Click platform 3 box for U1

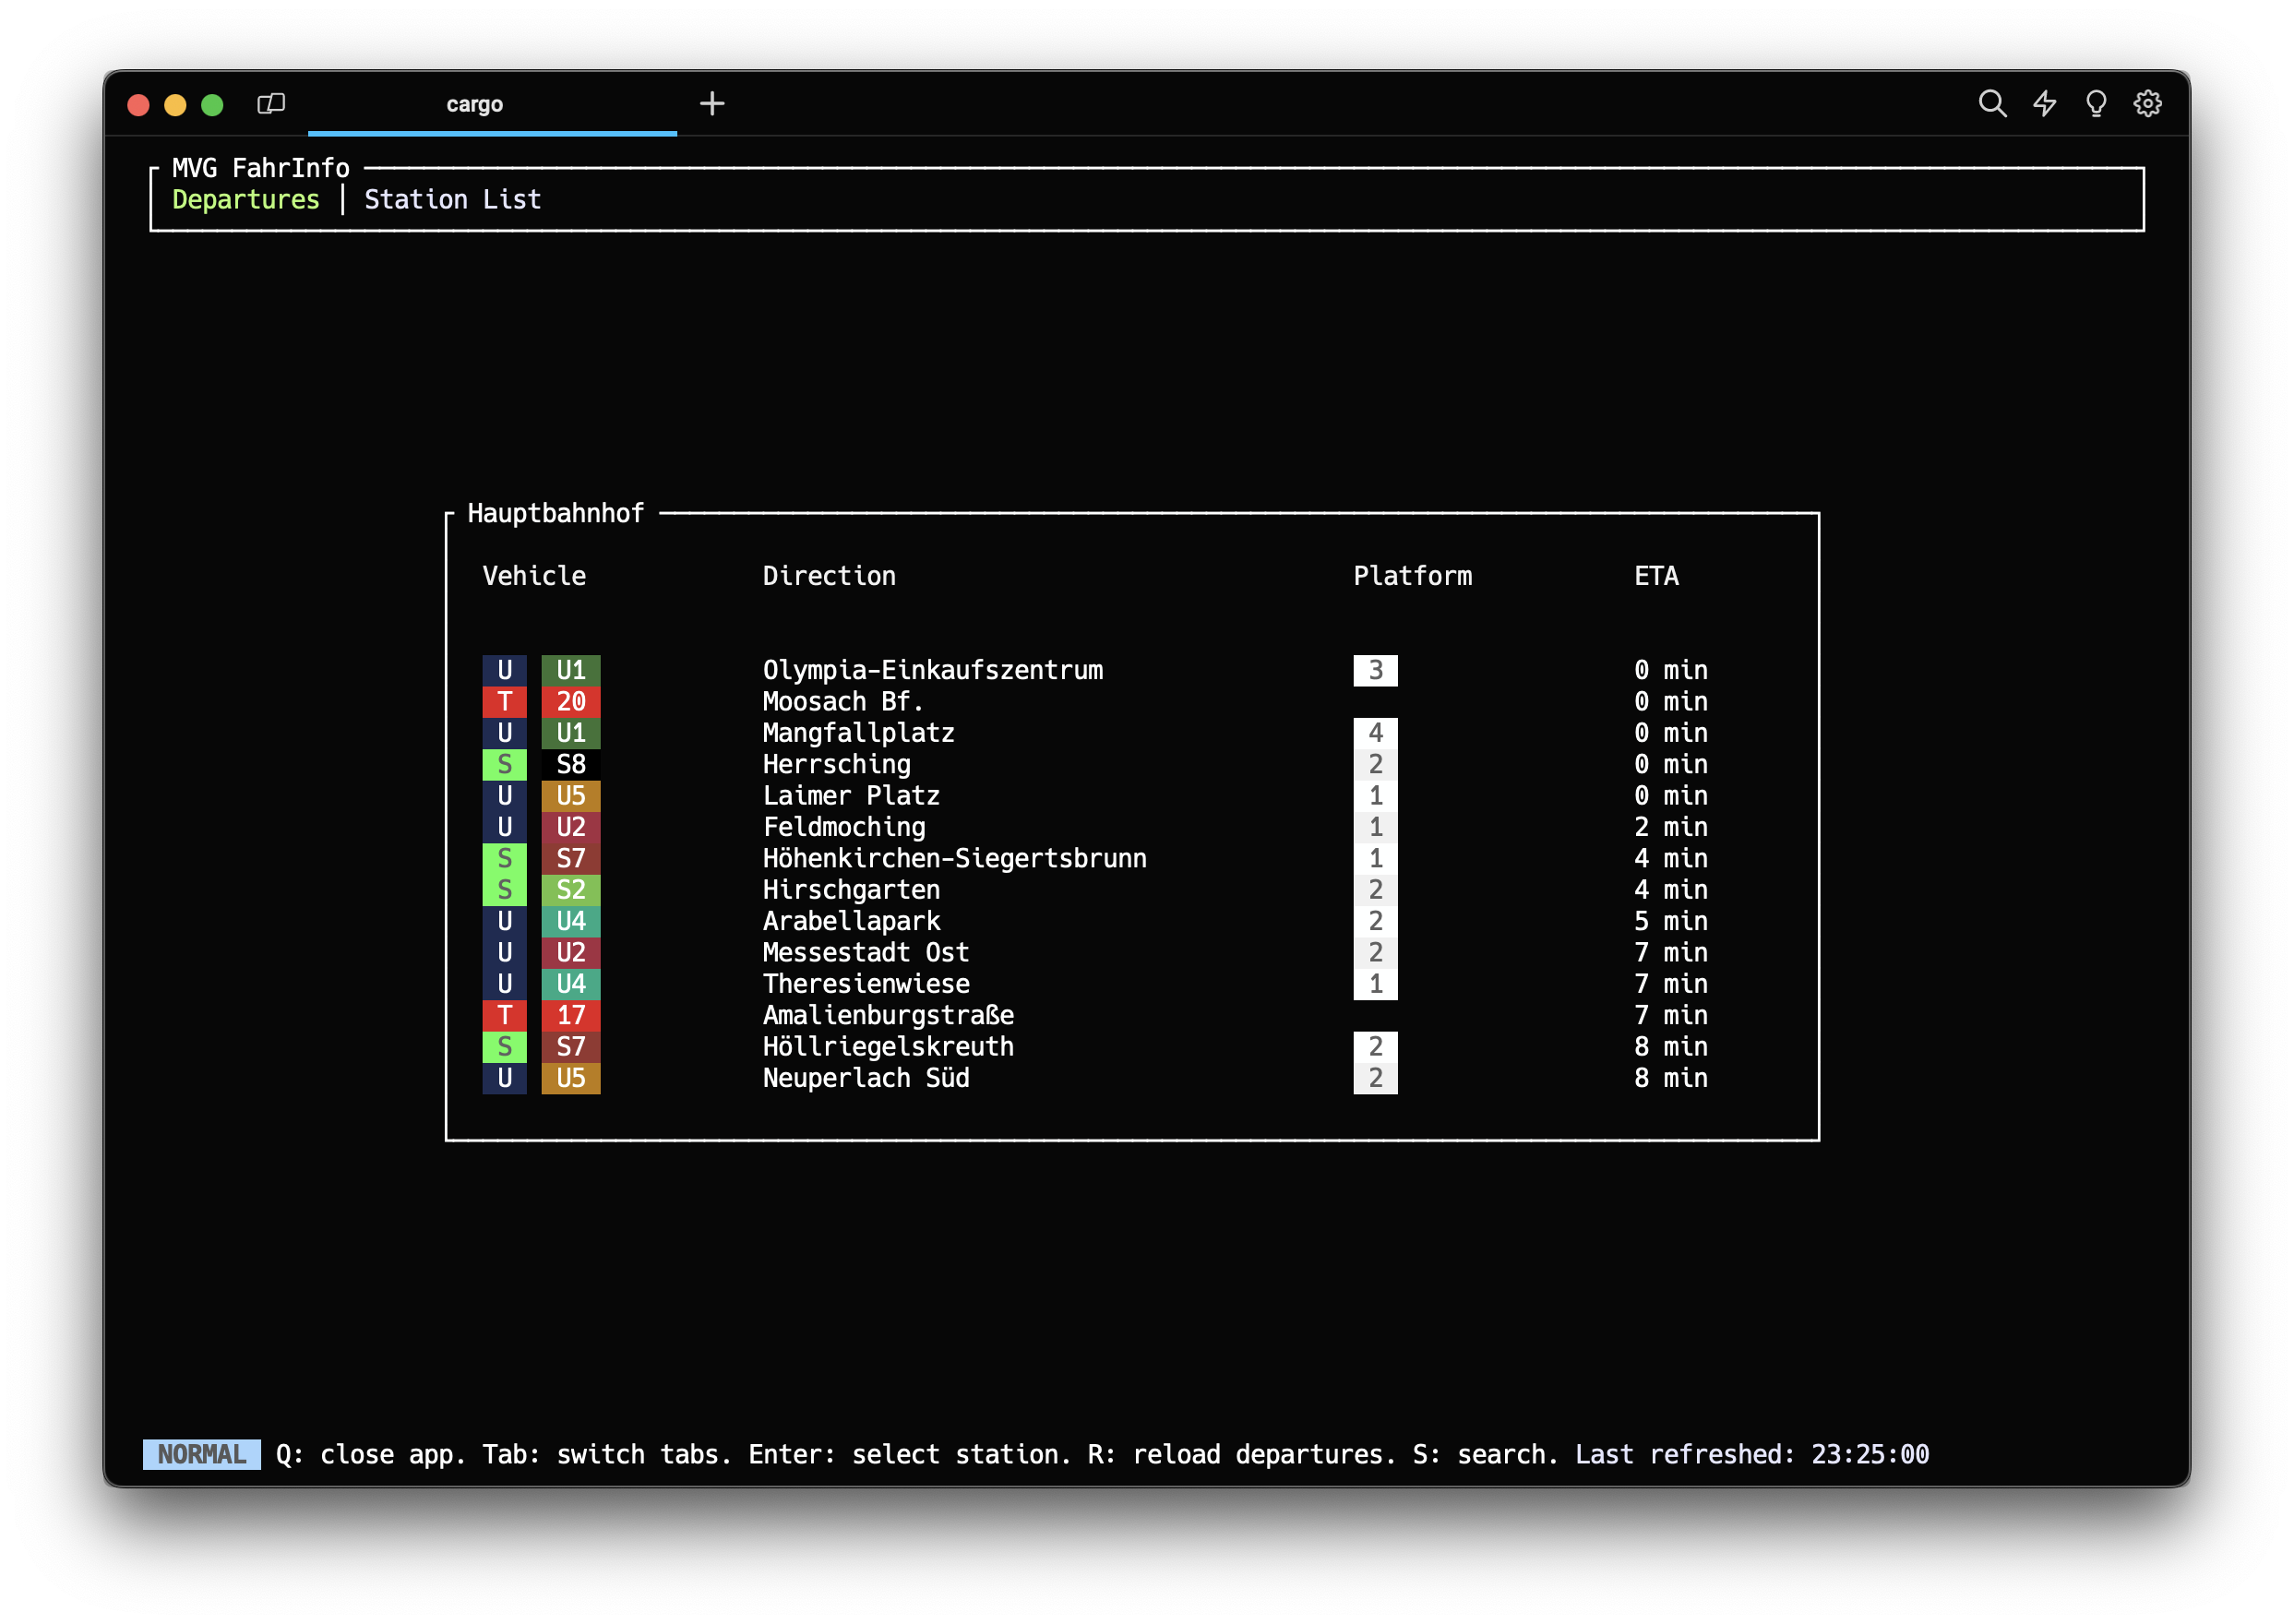(x=1375, y=670)
